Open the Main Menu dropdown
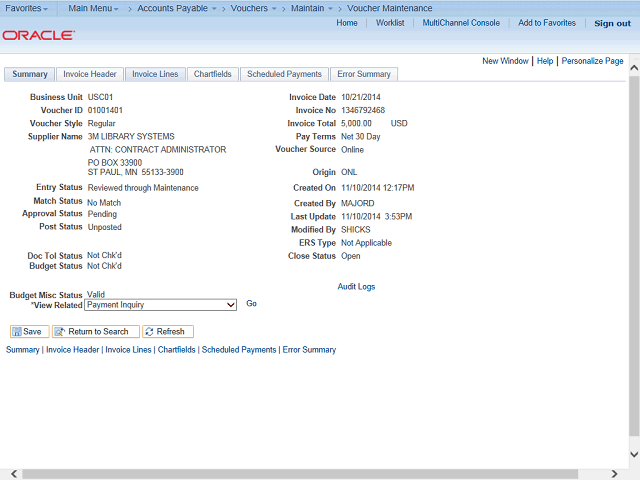Viewport: 640px width, 480px height. (x=93, y=8)
